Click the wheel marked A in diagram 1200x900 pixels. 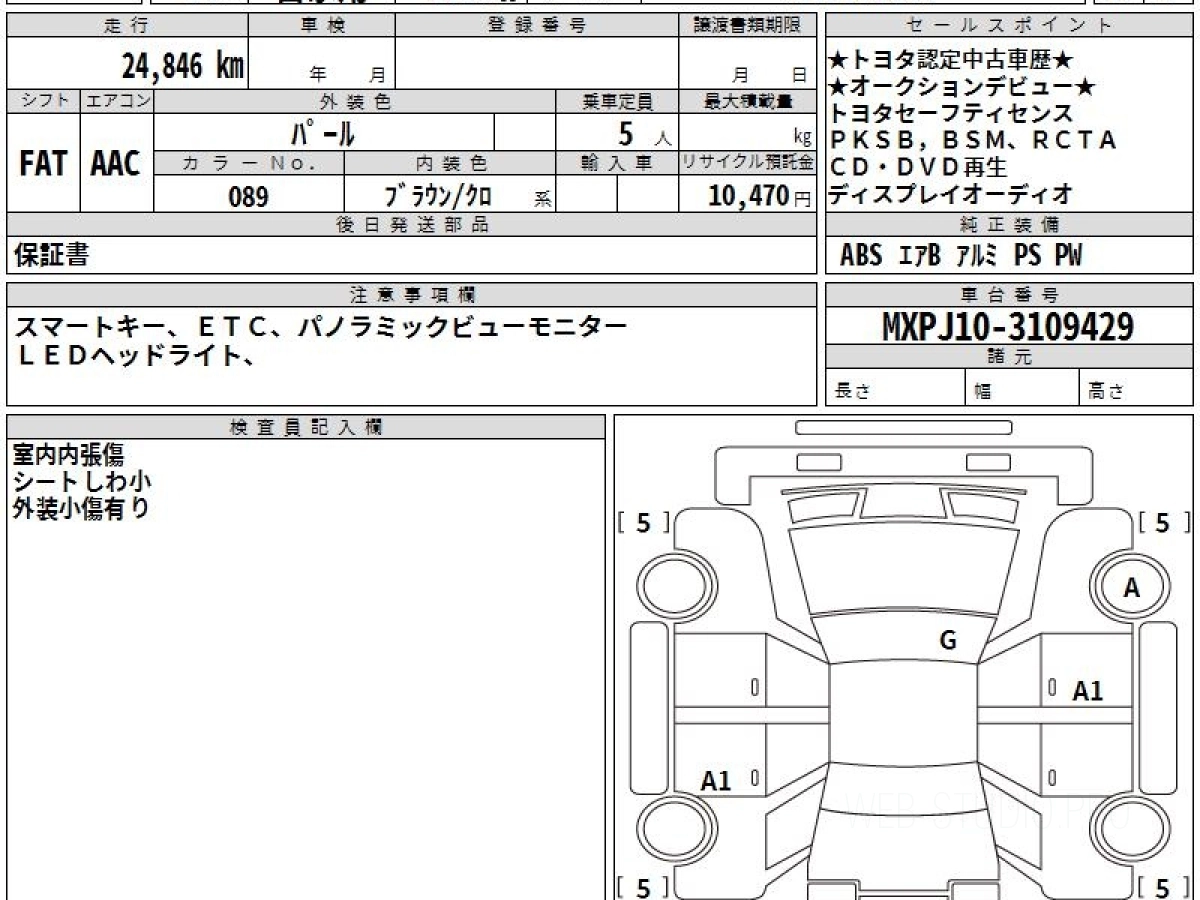(x=1131, y=589)
